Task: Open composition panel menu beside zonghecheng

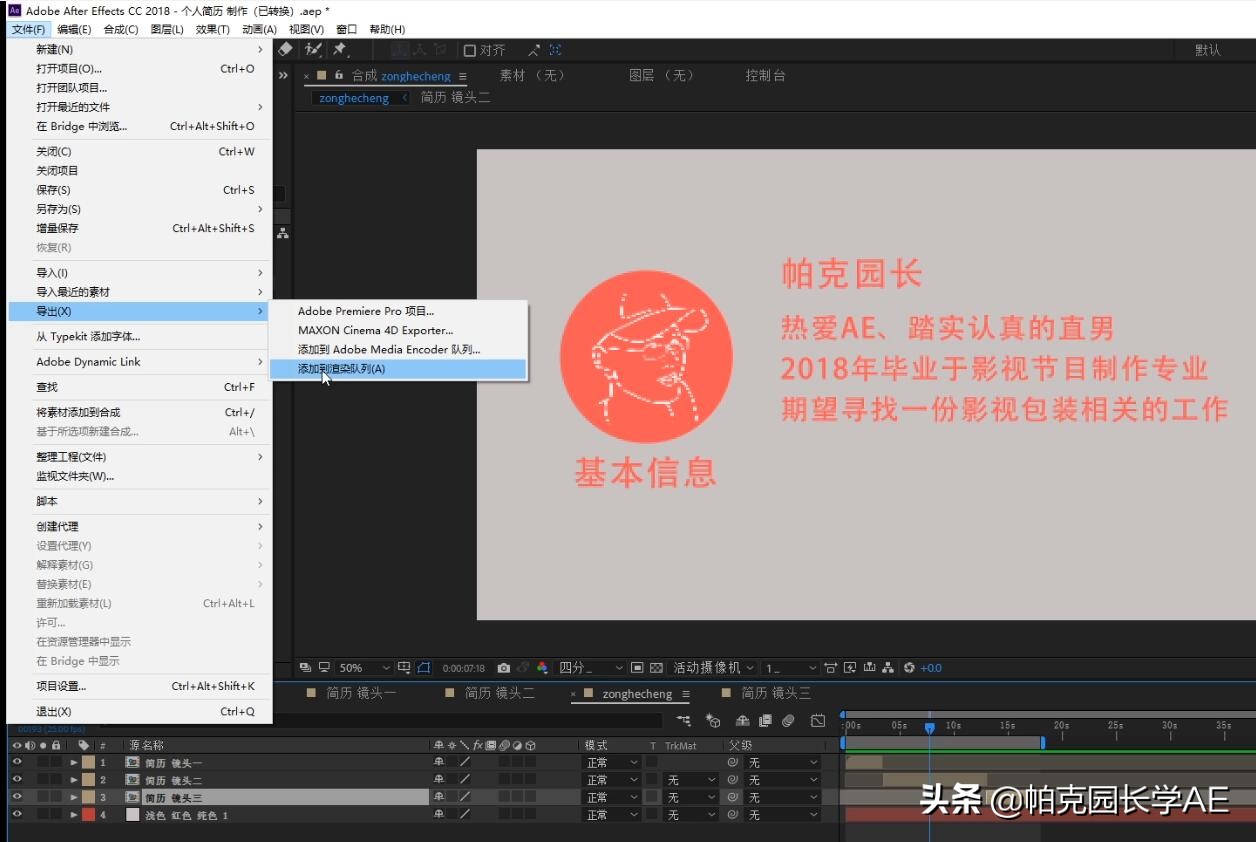Action: [462, 76]
